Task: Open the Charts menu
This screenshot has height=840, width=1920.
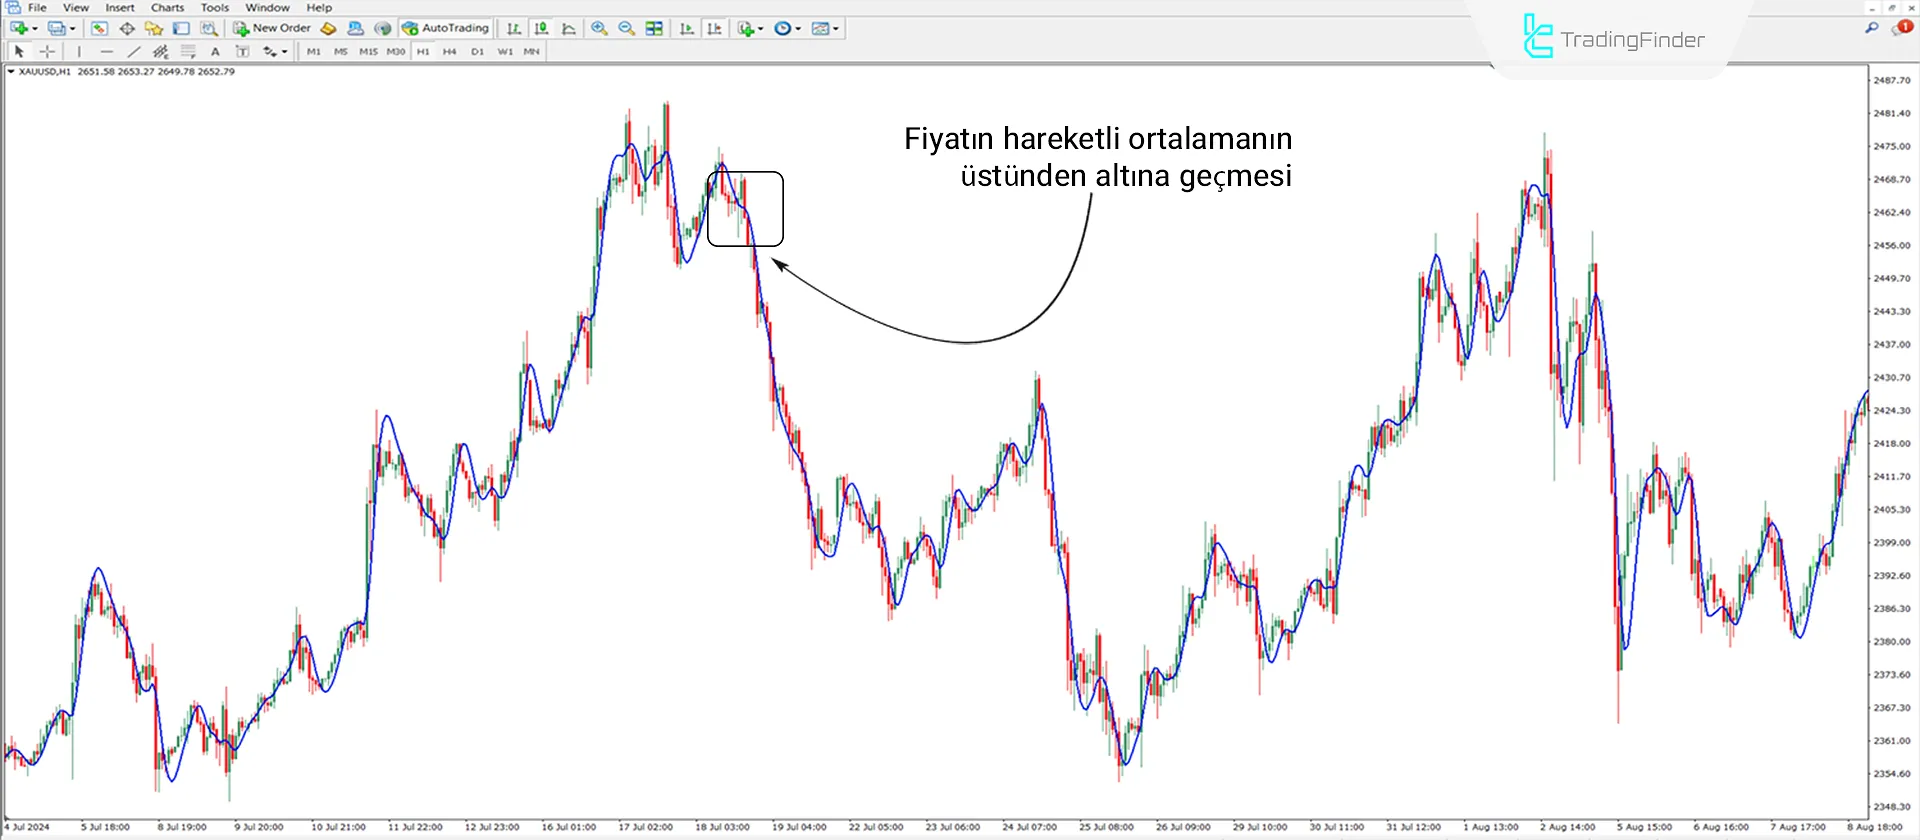Action: tap(167, 7)
